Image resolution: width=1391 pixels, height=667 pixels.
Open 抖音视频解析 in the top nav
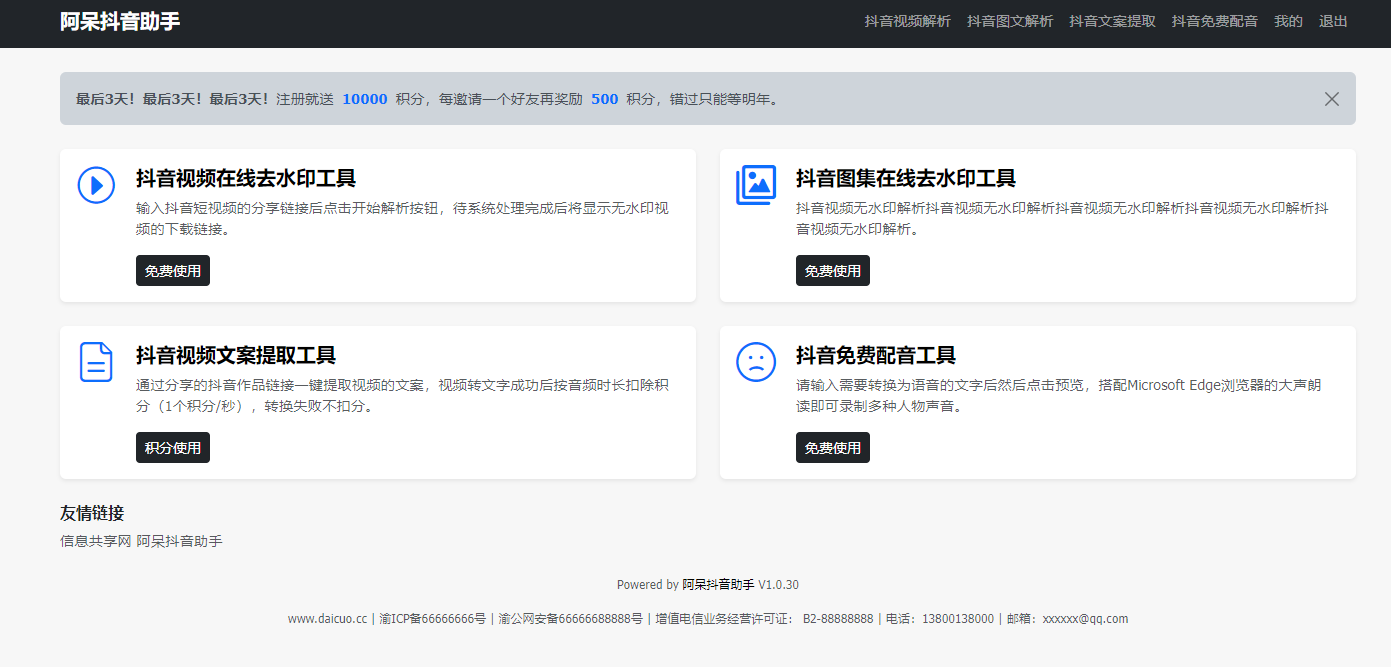908,21
